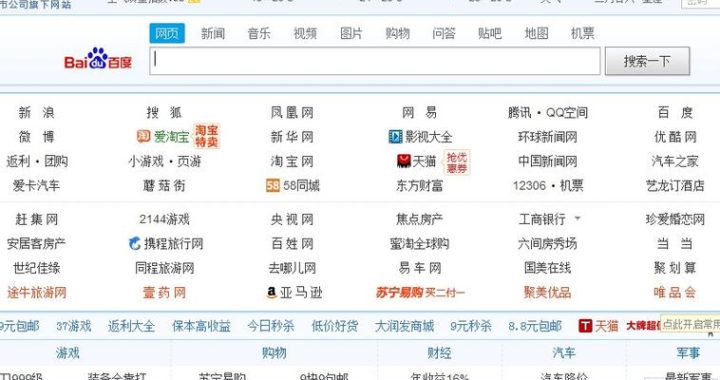Open the 赶集网 link
Screen dimensions: 720x380
tap(36, 219)
